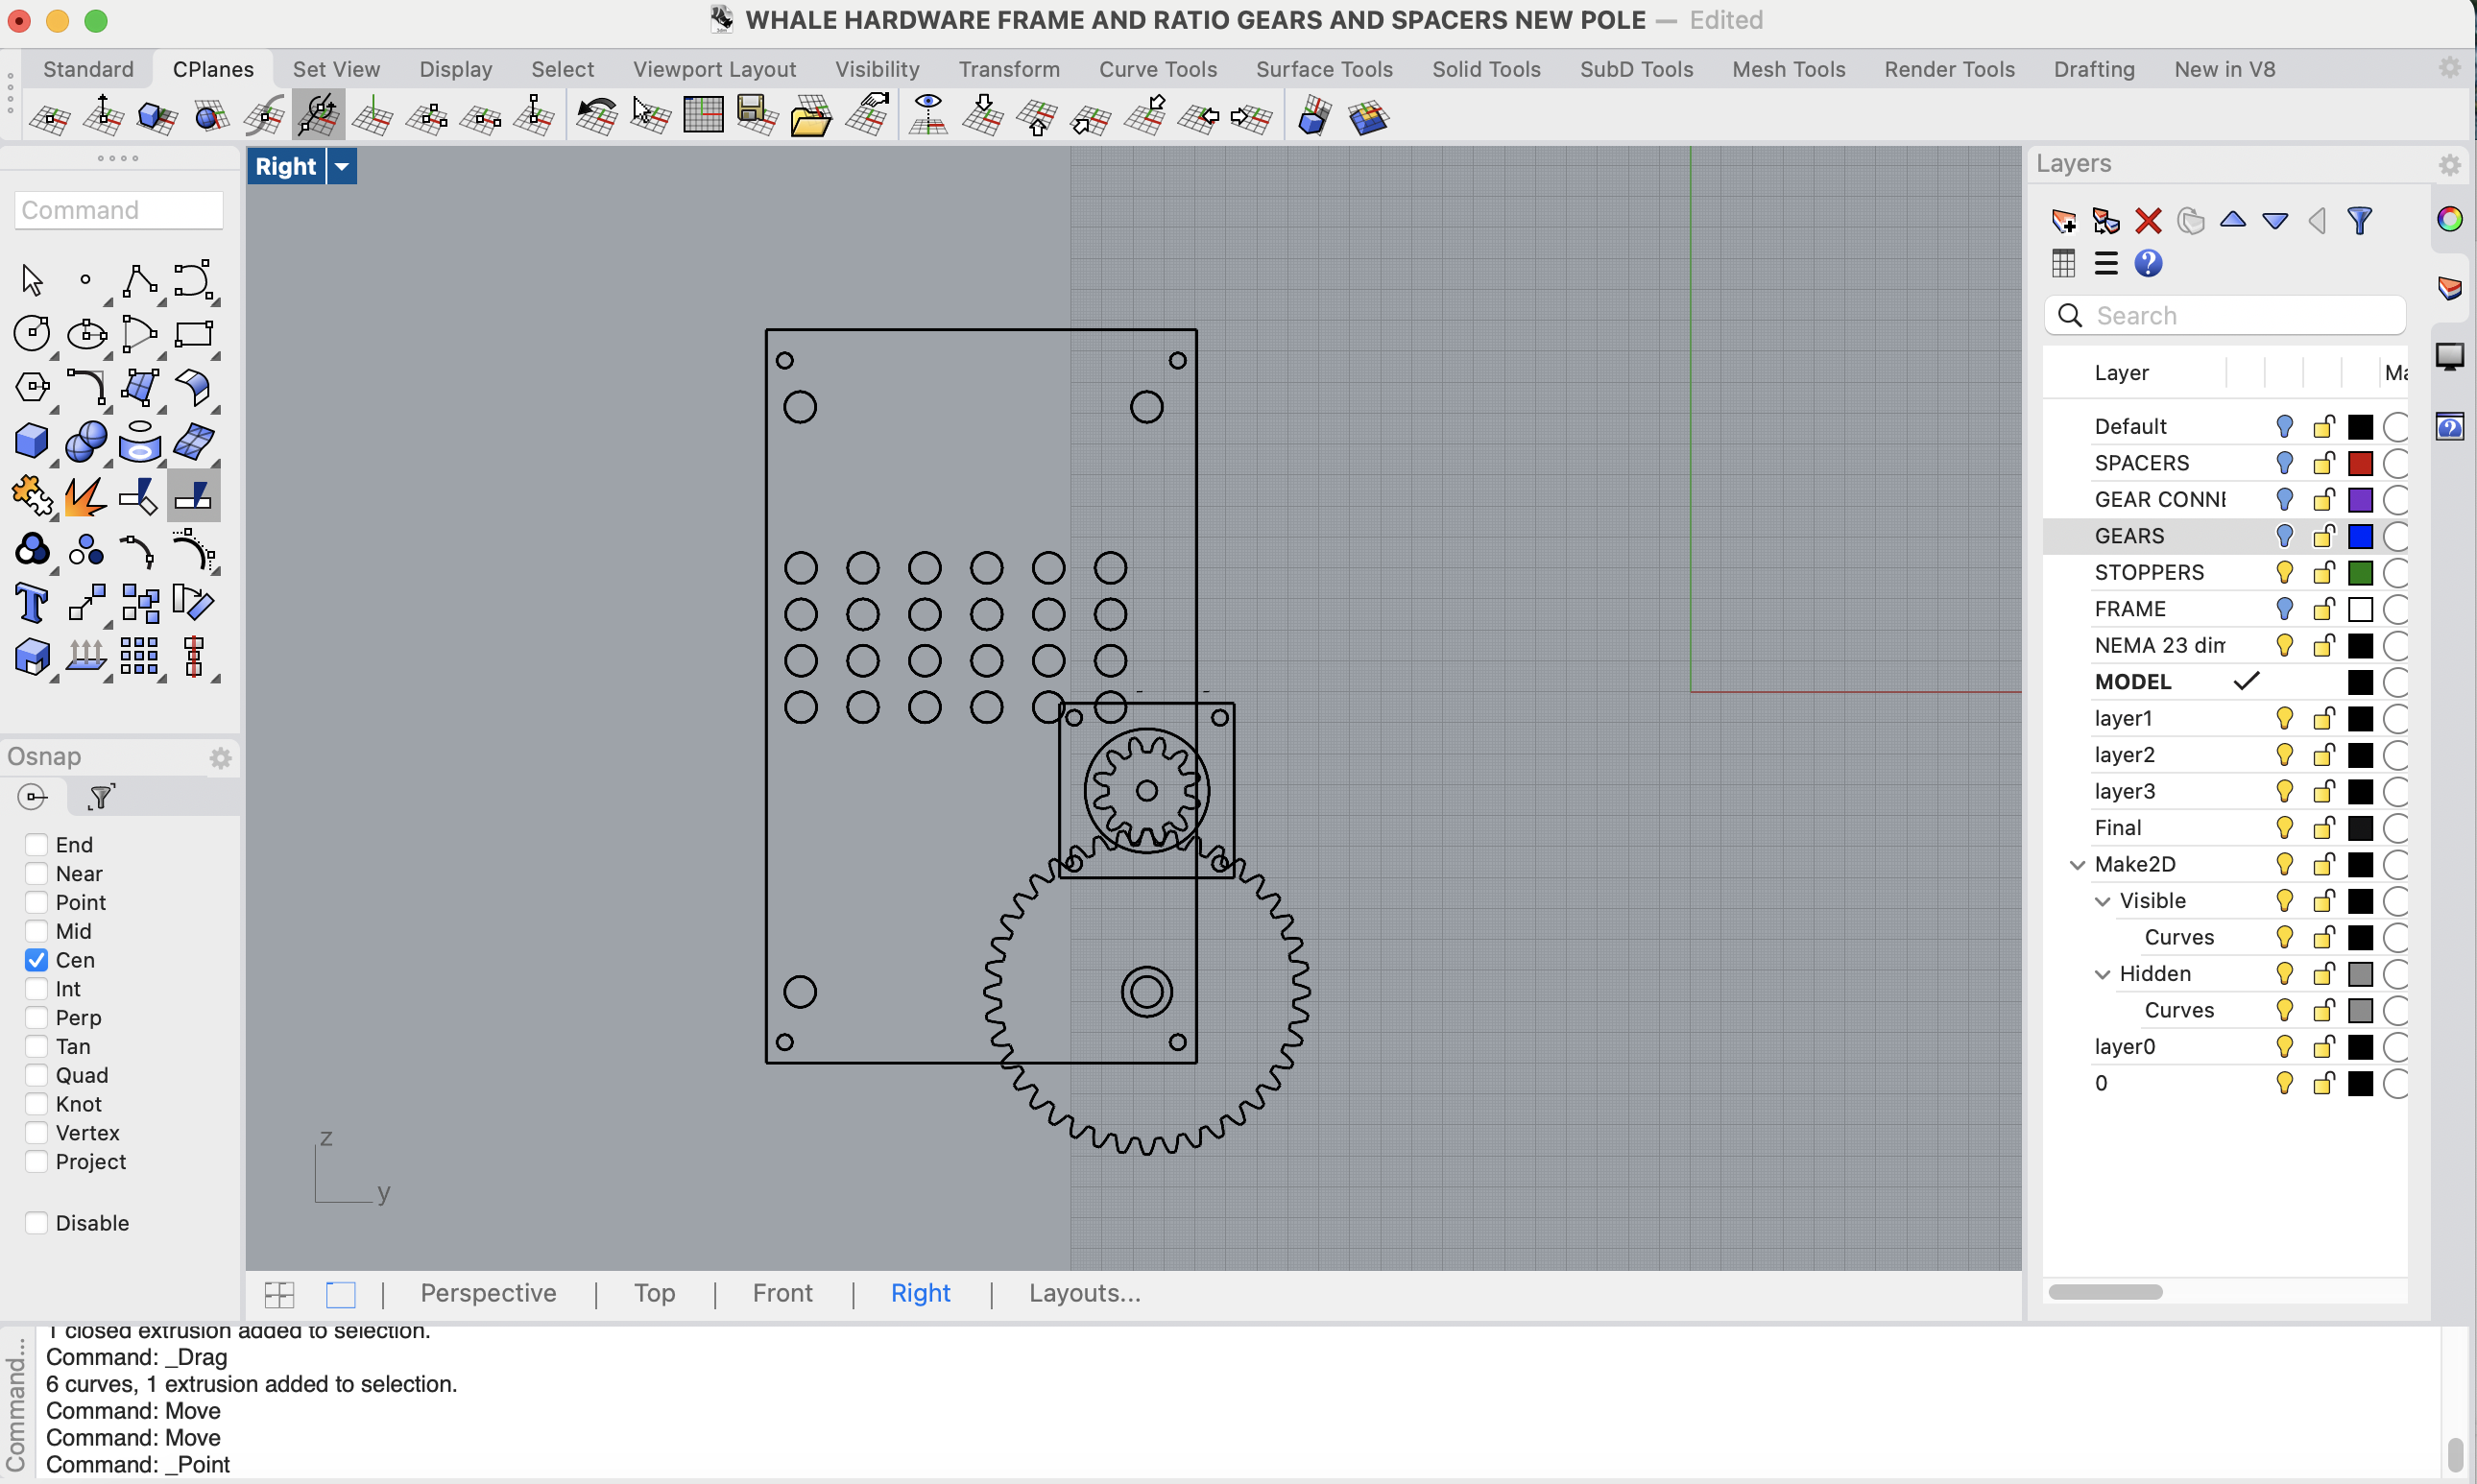
Task: Collapse the Hidden sublayer
Action: [x=2102, y=974]
